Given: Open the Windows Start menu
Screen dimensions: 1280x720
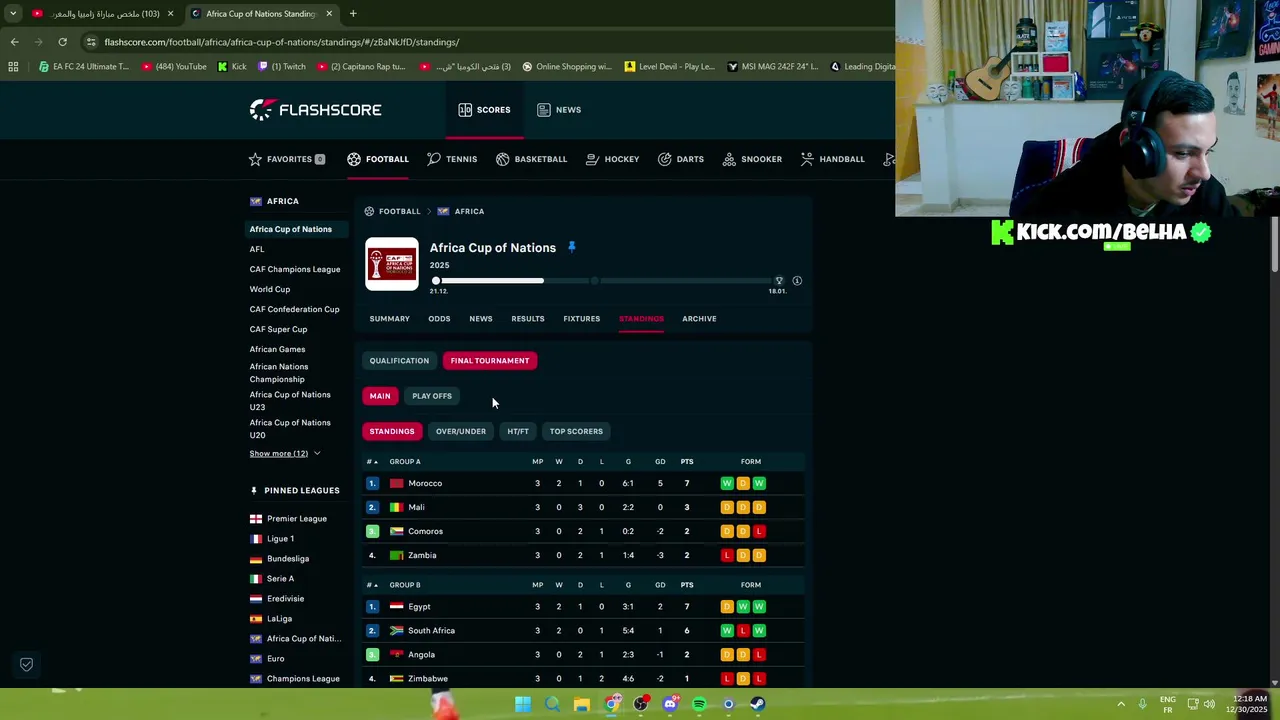Looking at the screenshot, I should click(x=523, y=704).
